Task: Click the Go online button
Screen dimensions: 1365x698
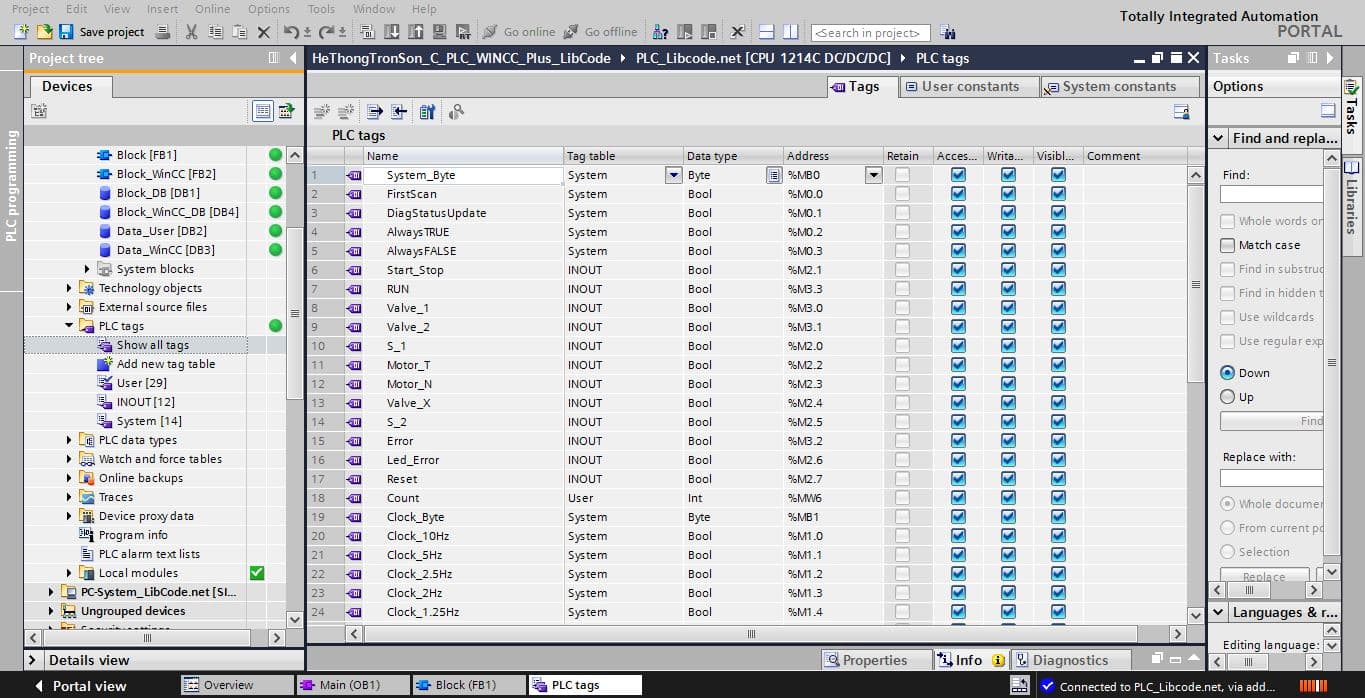Action: pyautogui.click(x=520, y=32)
